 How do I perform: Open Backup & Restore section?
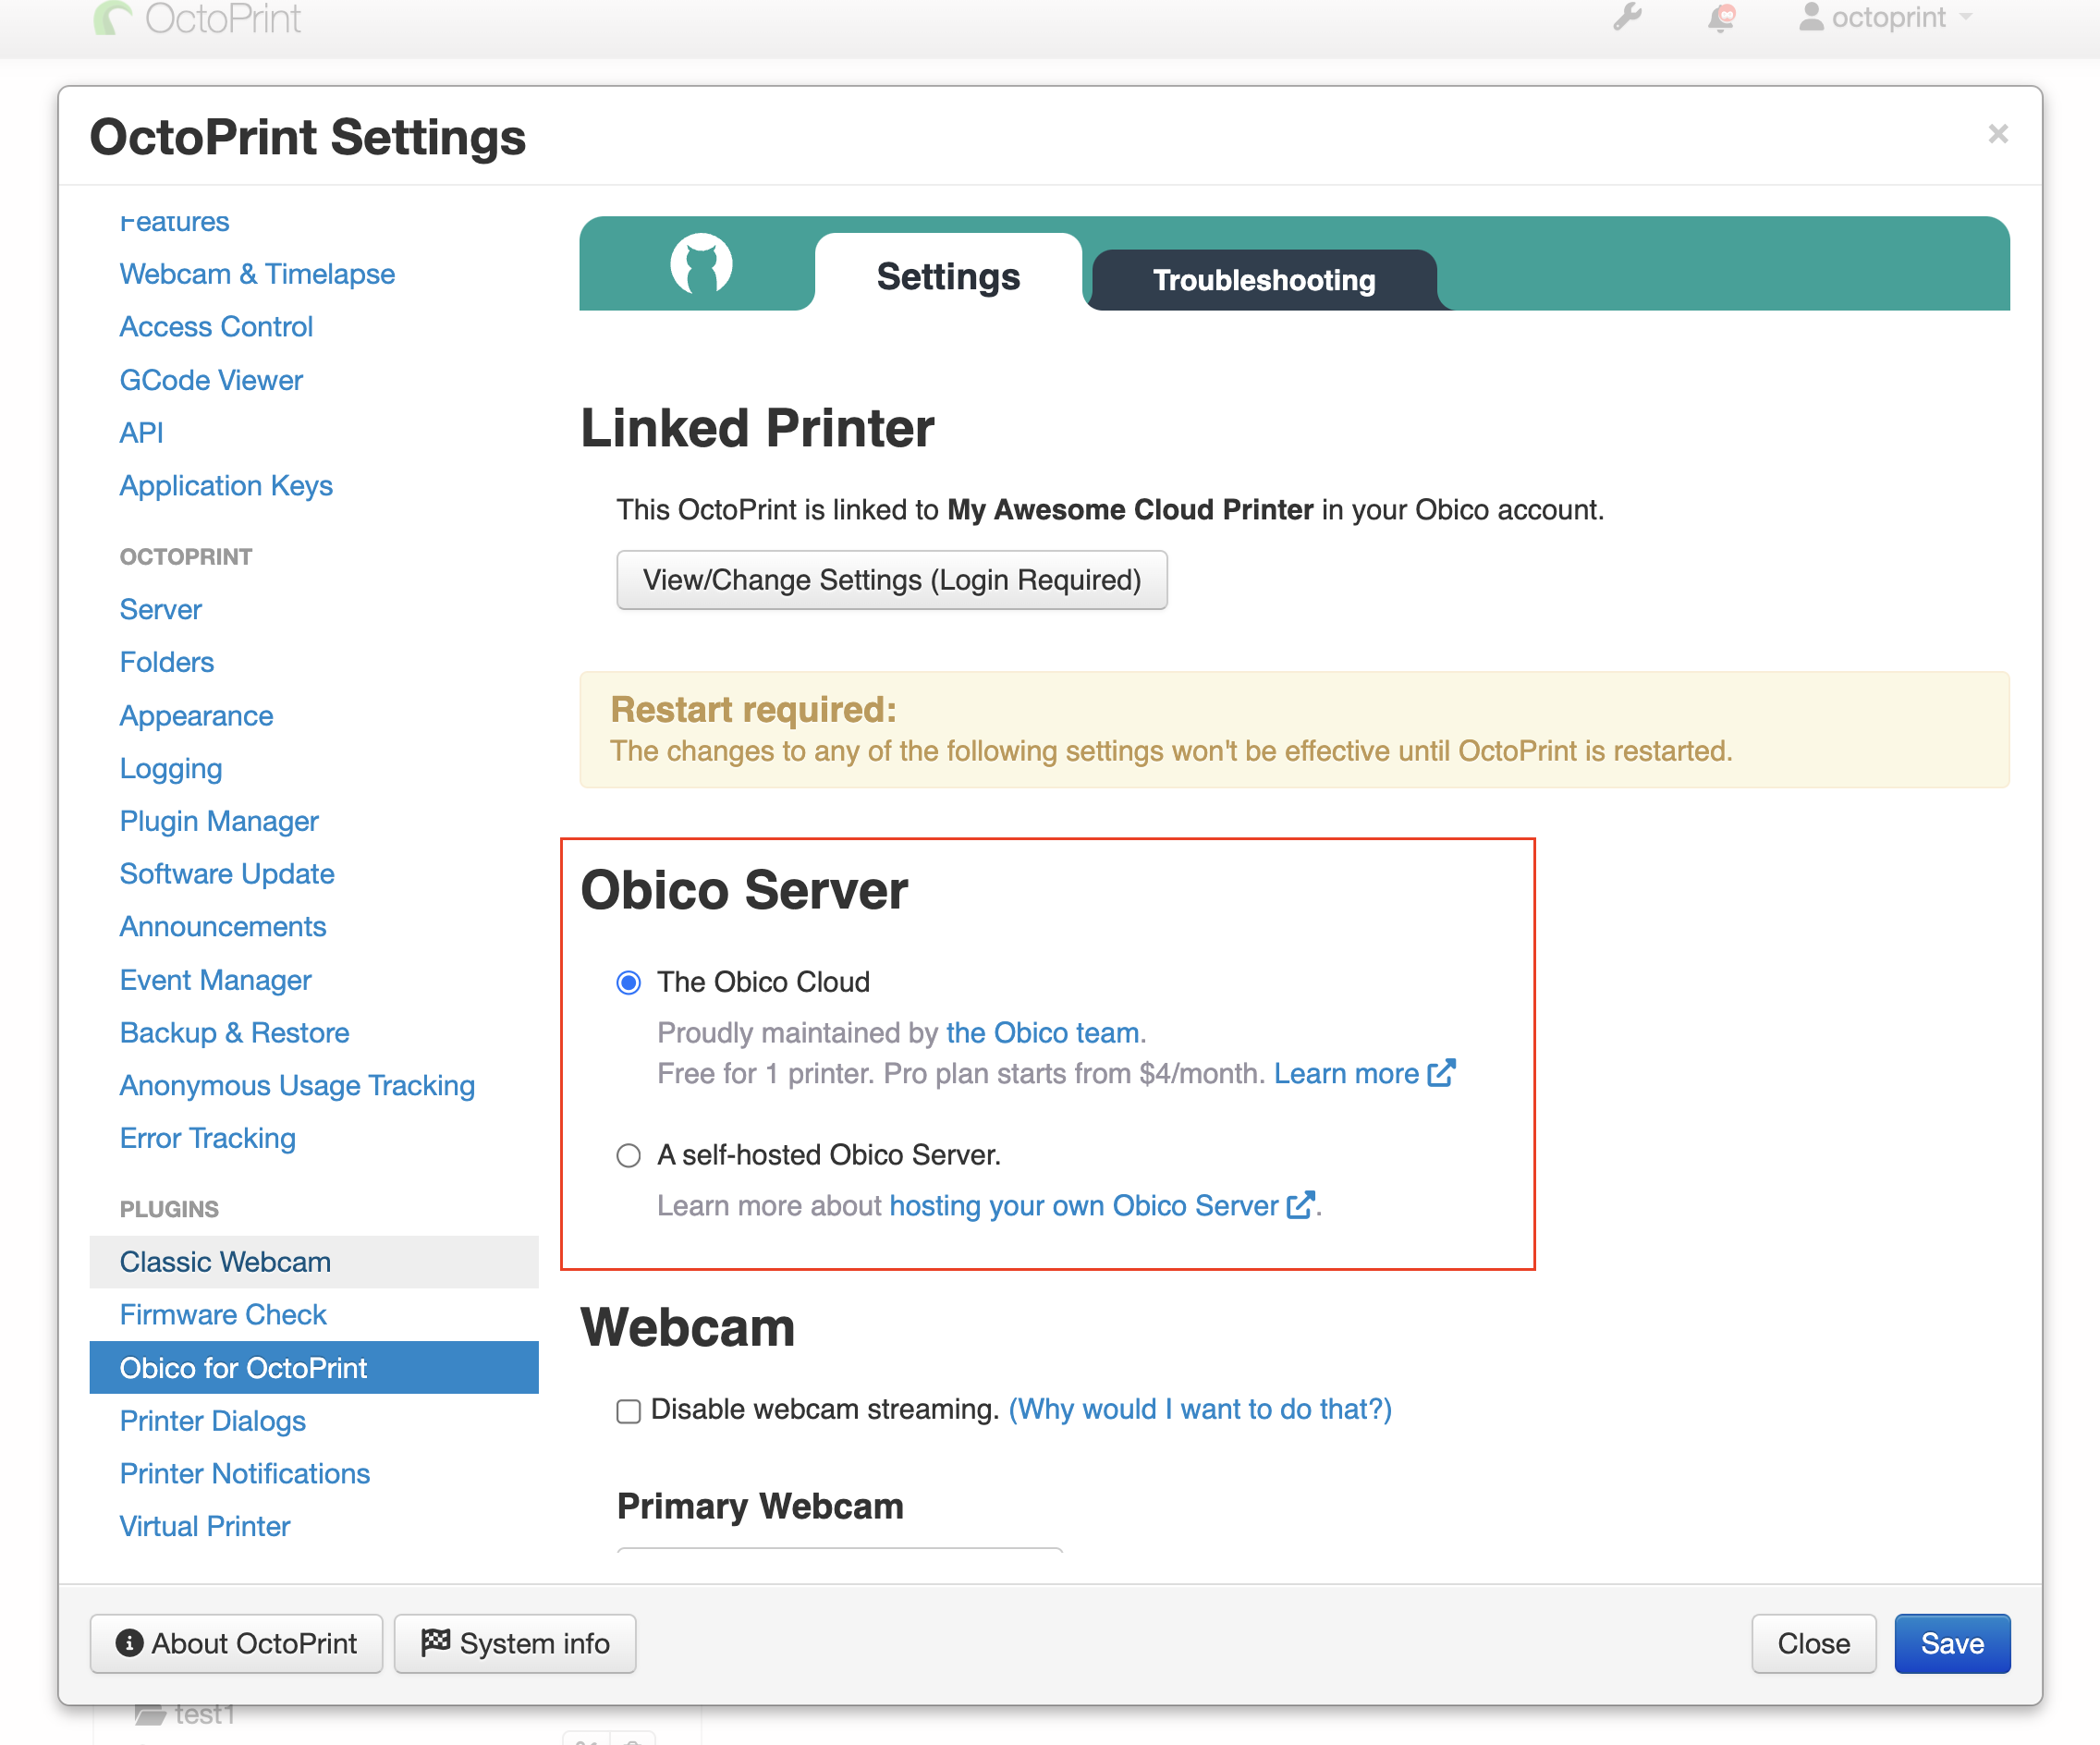click(234, 1033)
